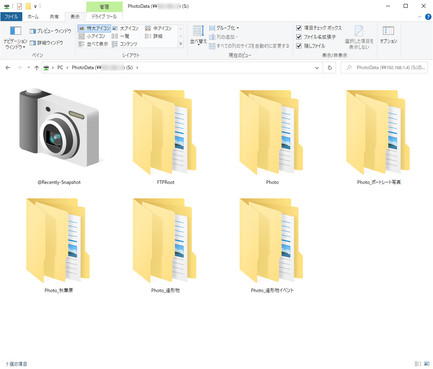
Task: Select Tiles (並べて表示) layout
Action: point(94,44)
